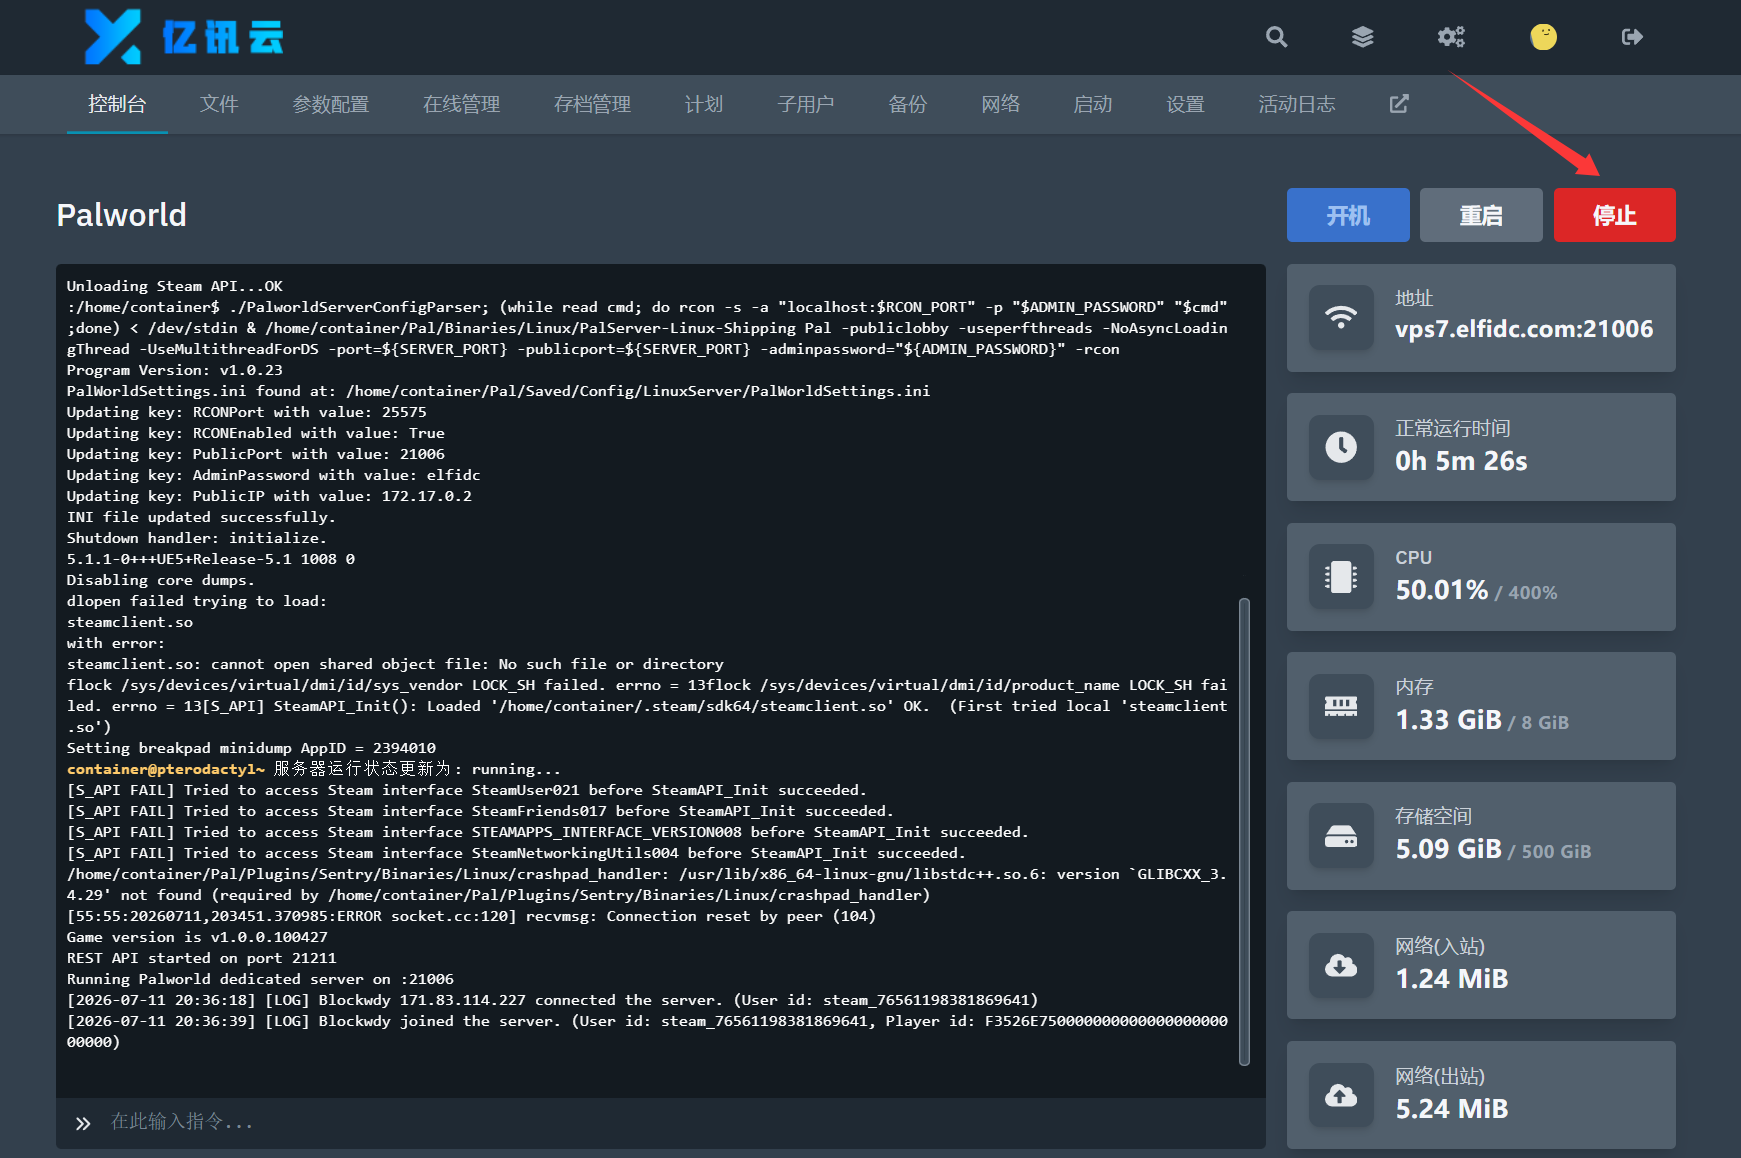Click 'INI file updated successfully.' line
This screenshot has width=1741, height=1158.
click(x=201, y=517)
